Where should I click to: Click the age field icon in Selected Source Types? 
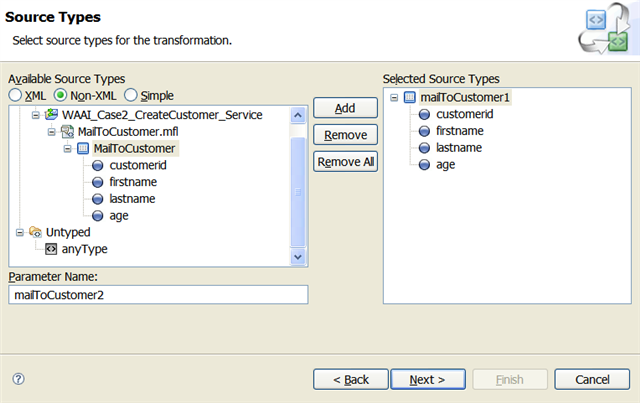point(425,164)
